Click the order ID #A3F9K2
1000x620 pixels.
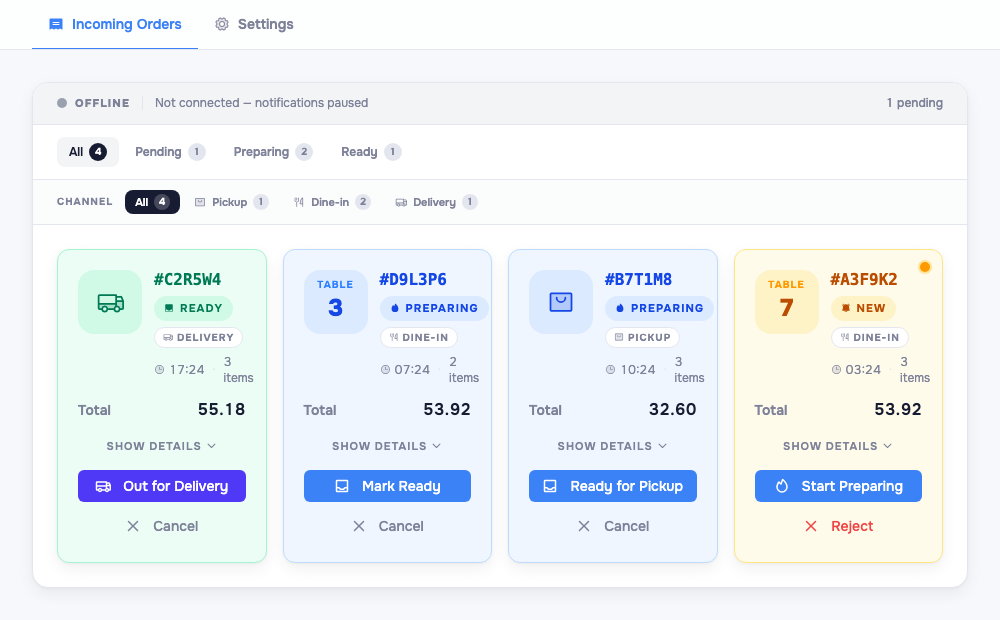[x=864, y=279]
